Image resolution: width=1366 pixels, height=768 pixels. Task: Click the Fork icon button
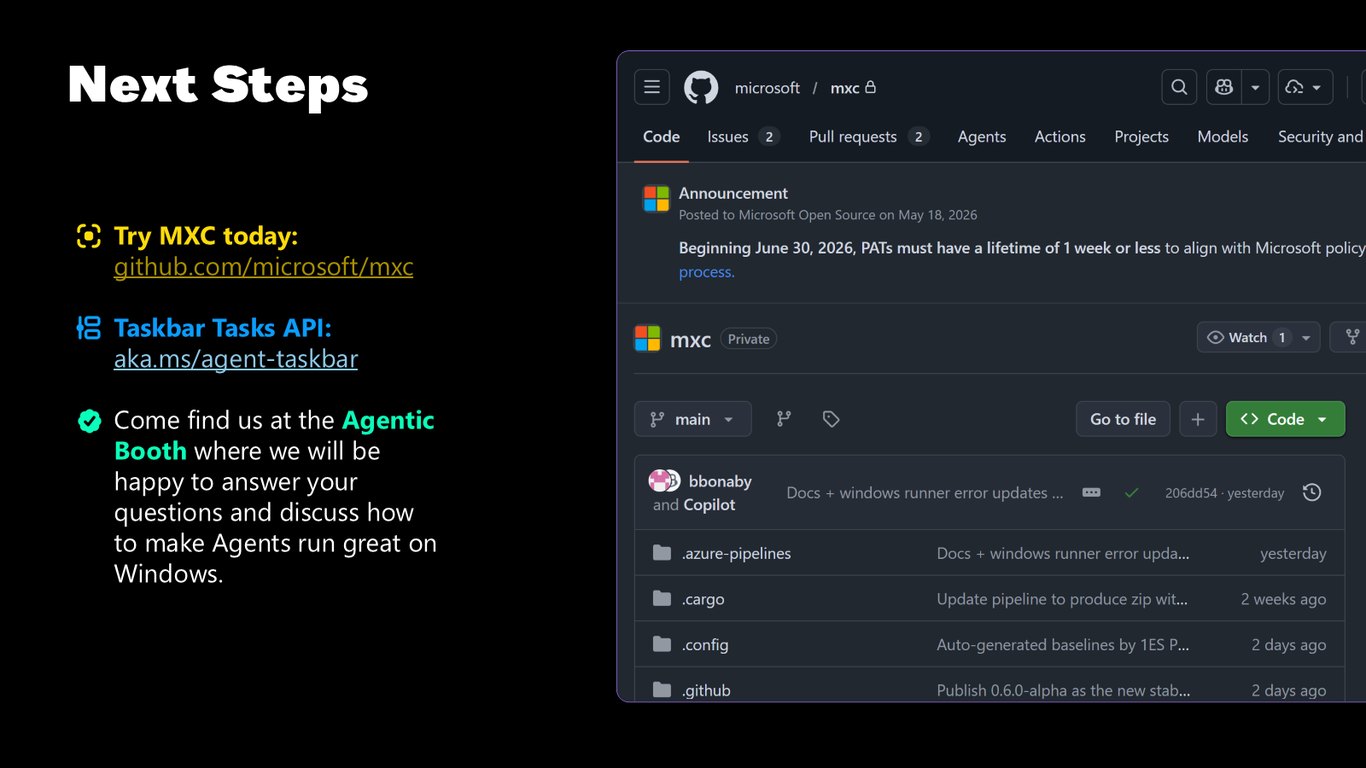coord(1353,338)
